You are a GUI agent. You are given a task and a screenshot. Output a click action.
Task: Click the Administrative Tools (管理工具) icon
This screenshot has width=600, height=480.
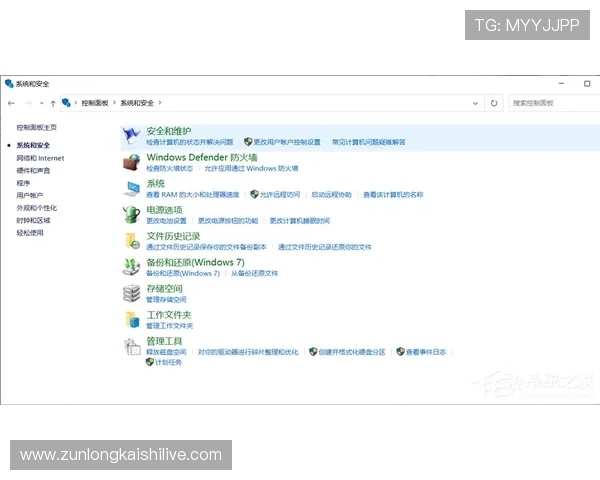pyautogui.click(x=132, y=346)
